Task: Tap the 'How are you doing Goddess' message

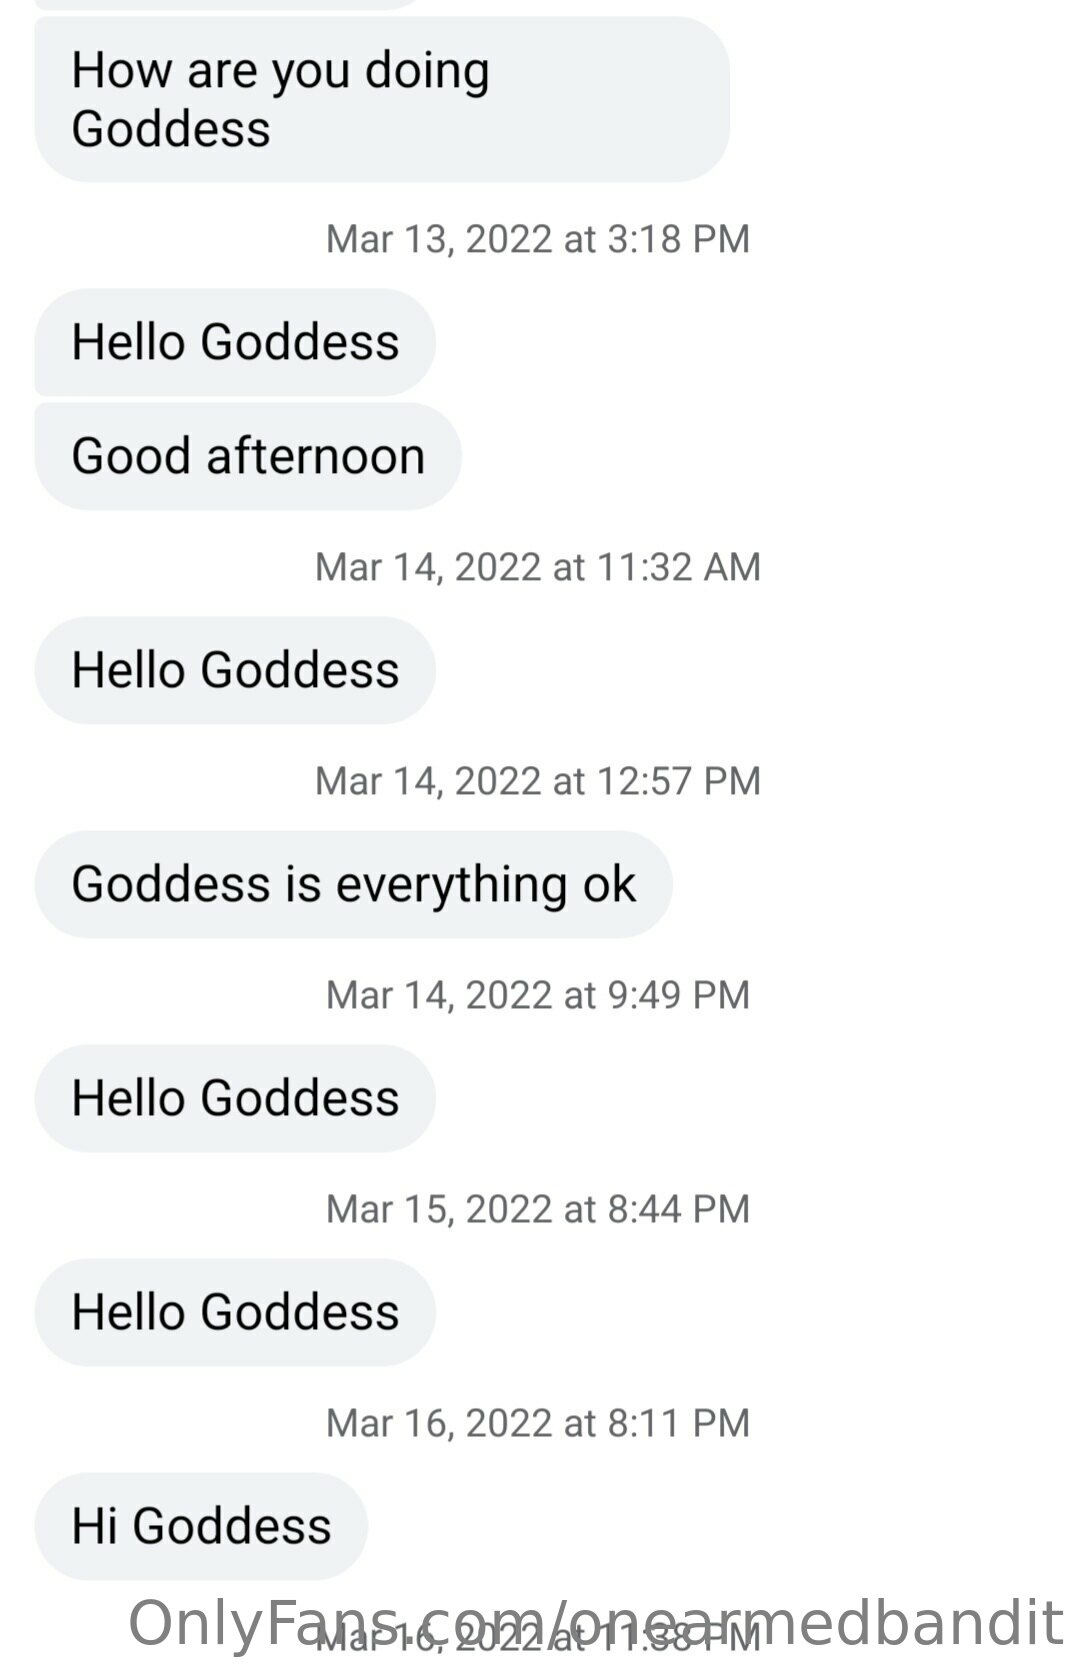Action: 382,99
